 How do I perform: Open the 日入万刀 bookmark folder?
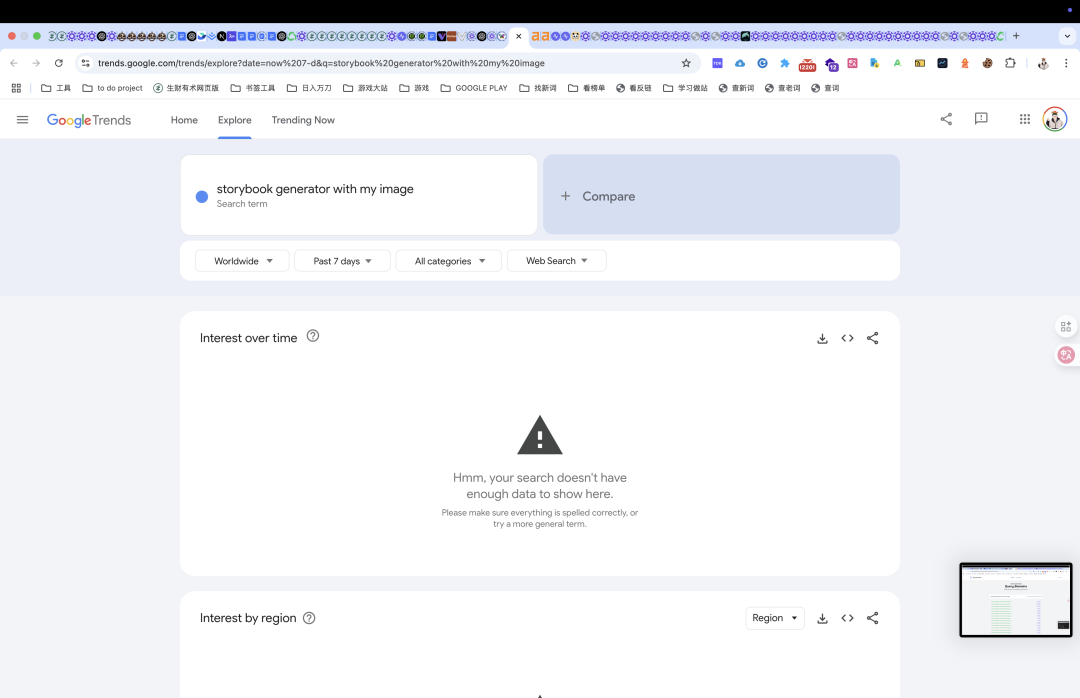pyautogui.click(x=309, y=88)
